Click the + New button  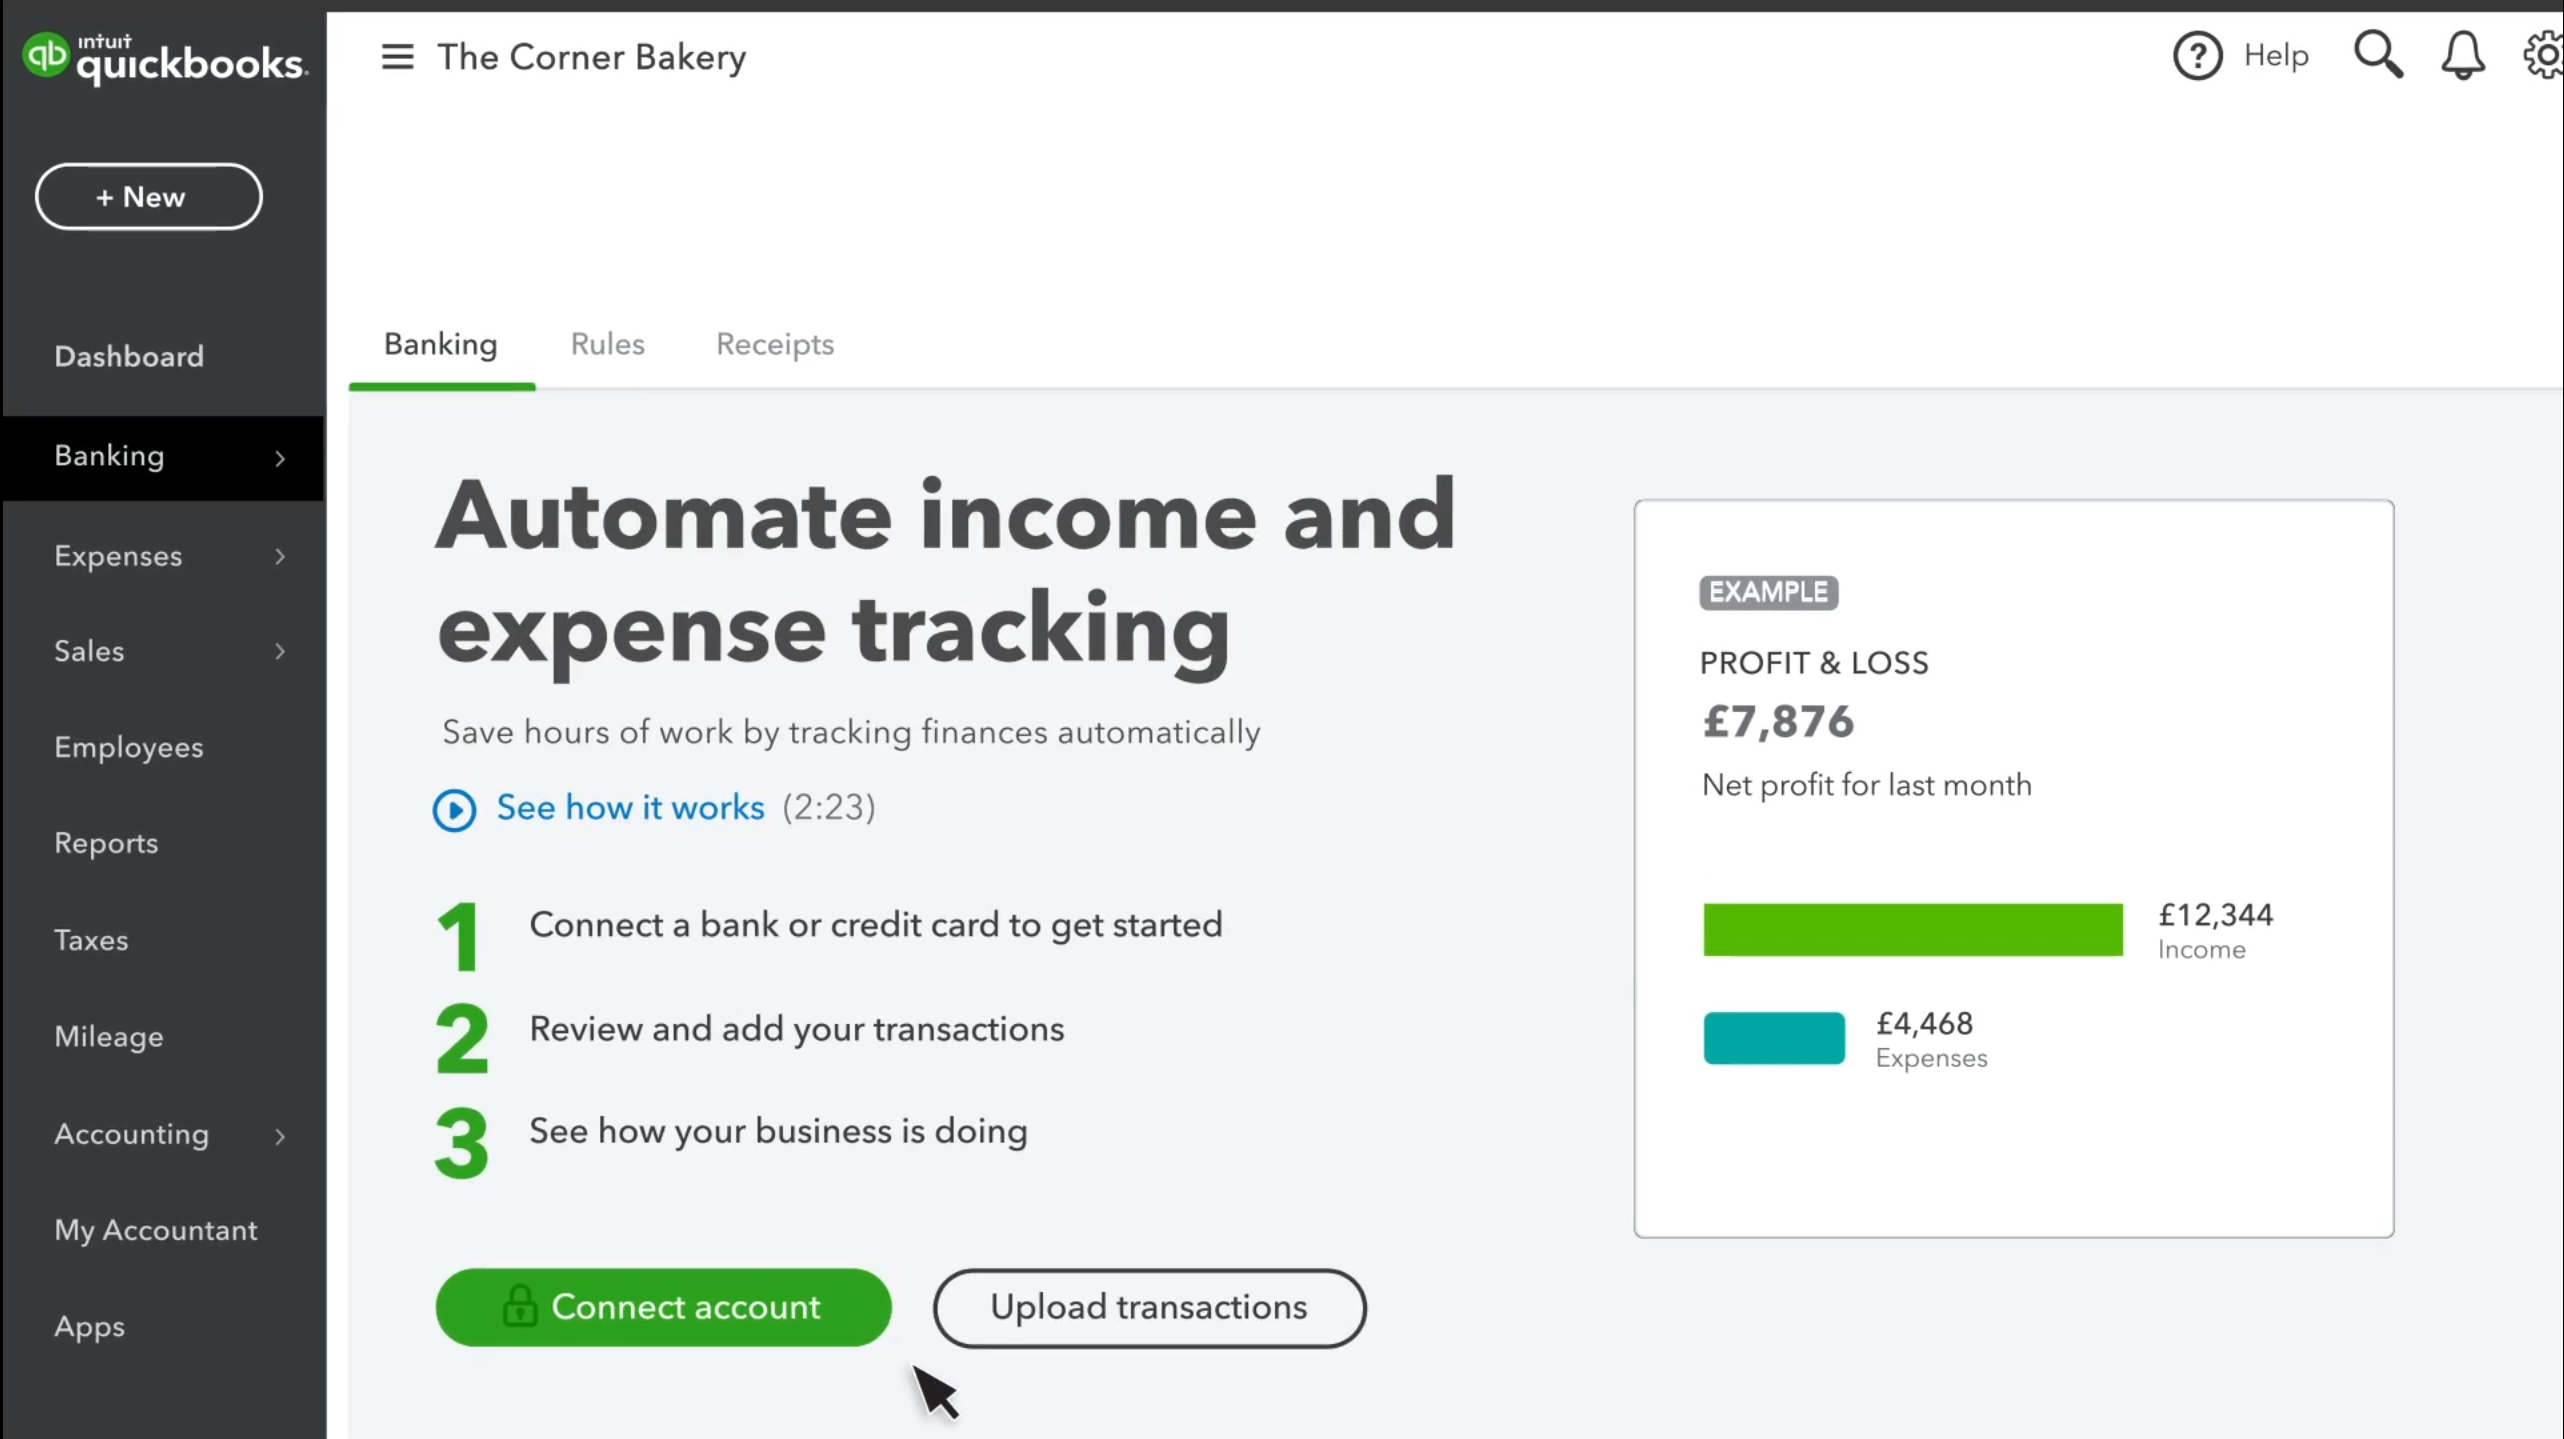149,197
